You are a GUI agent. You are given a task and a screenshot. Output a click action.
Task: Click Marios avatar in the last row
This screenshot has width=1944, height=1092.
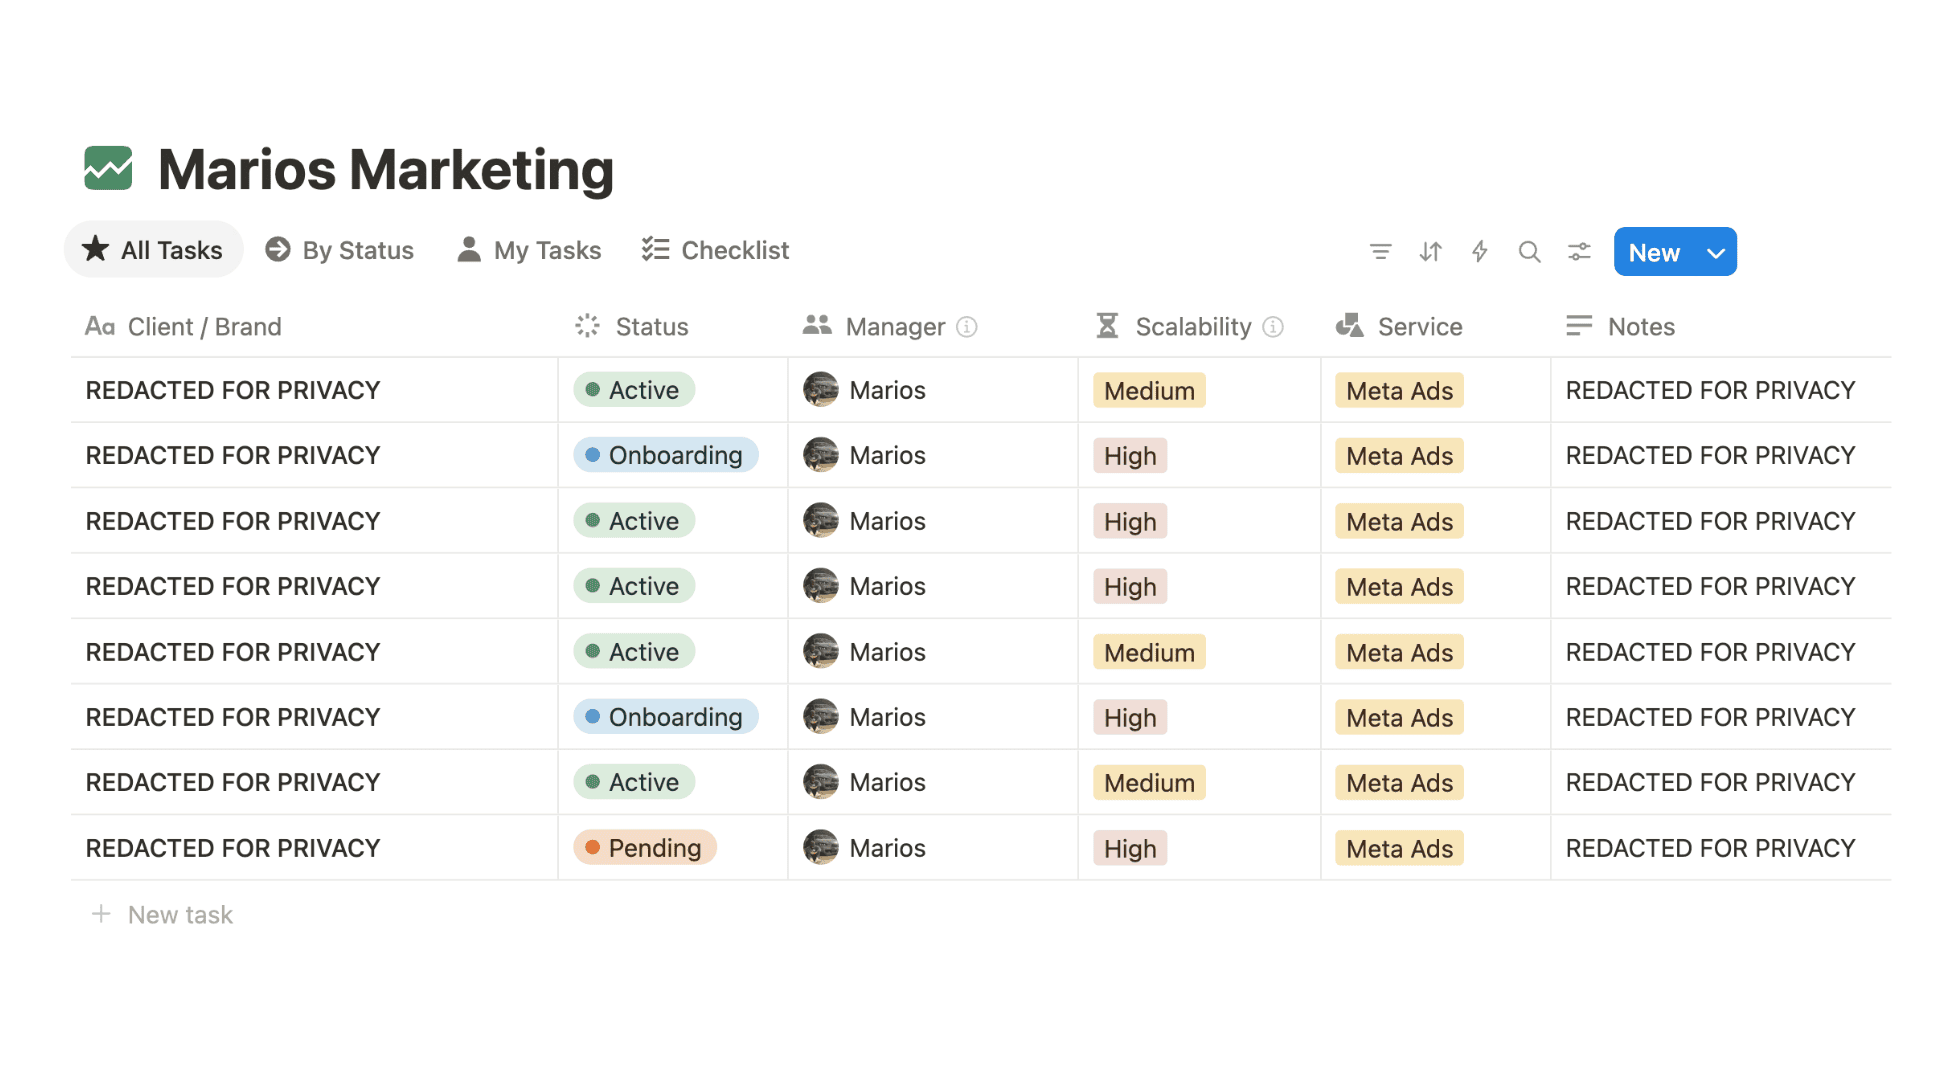click(x=821, y=847)
